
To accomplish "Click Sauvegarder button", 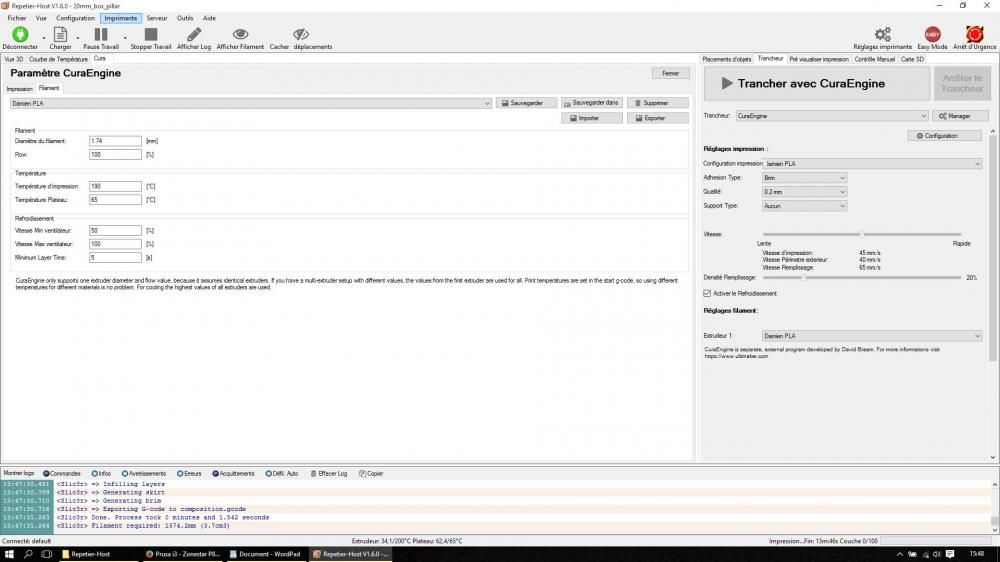I will [526, 103].
